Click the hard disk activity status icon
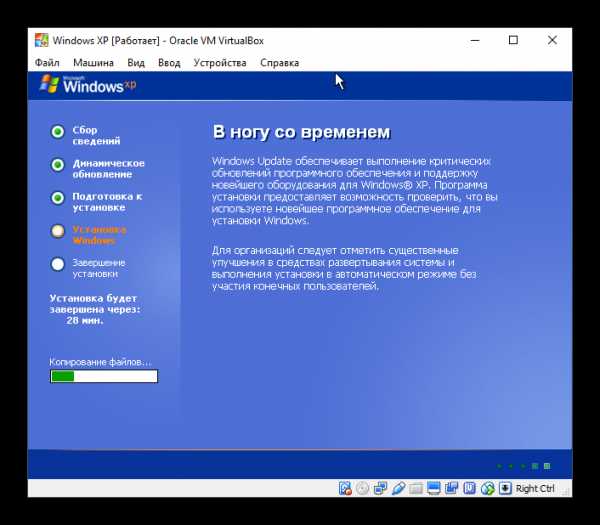The height and width of the screenshot is (525, 600). click(345, 488)
